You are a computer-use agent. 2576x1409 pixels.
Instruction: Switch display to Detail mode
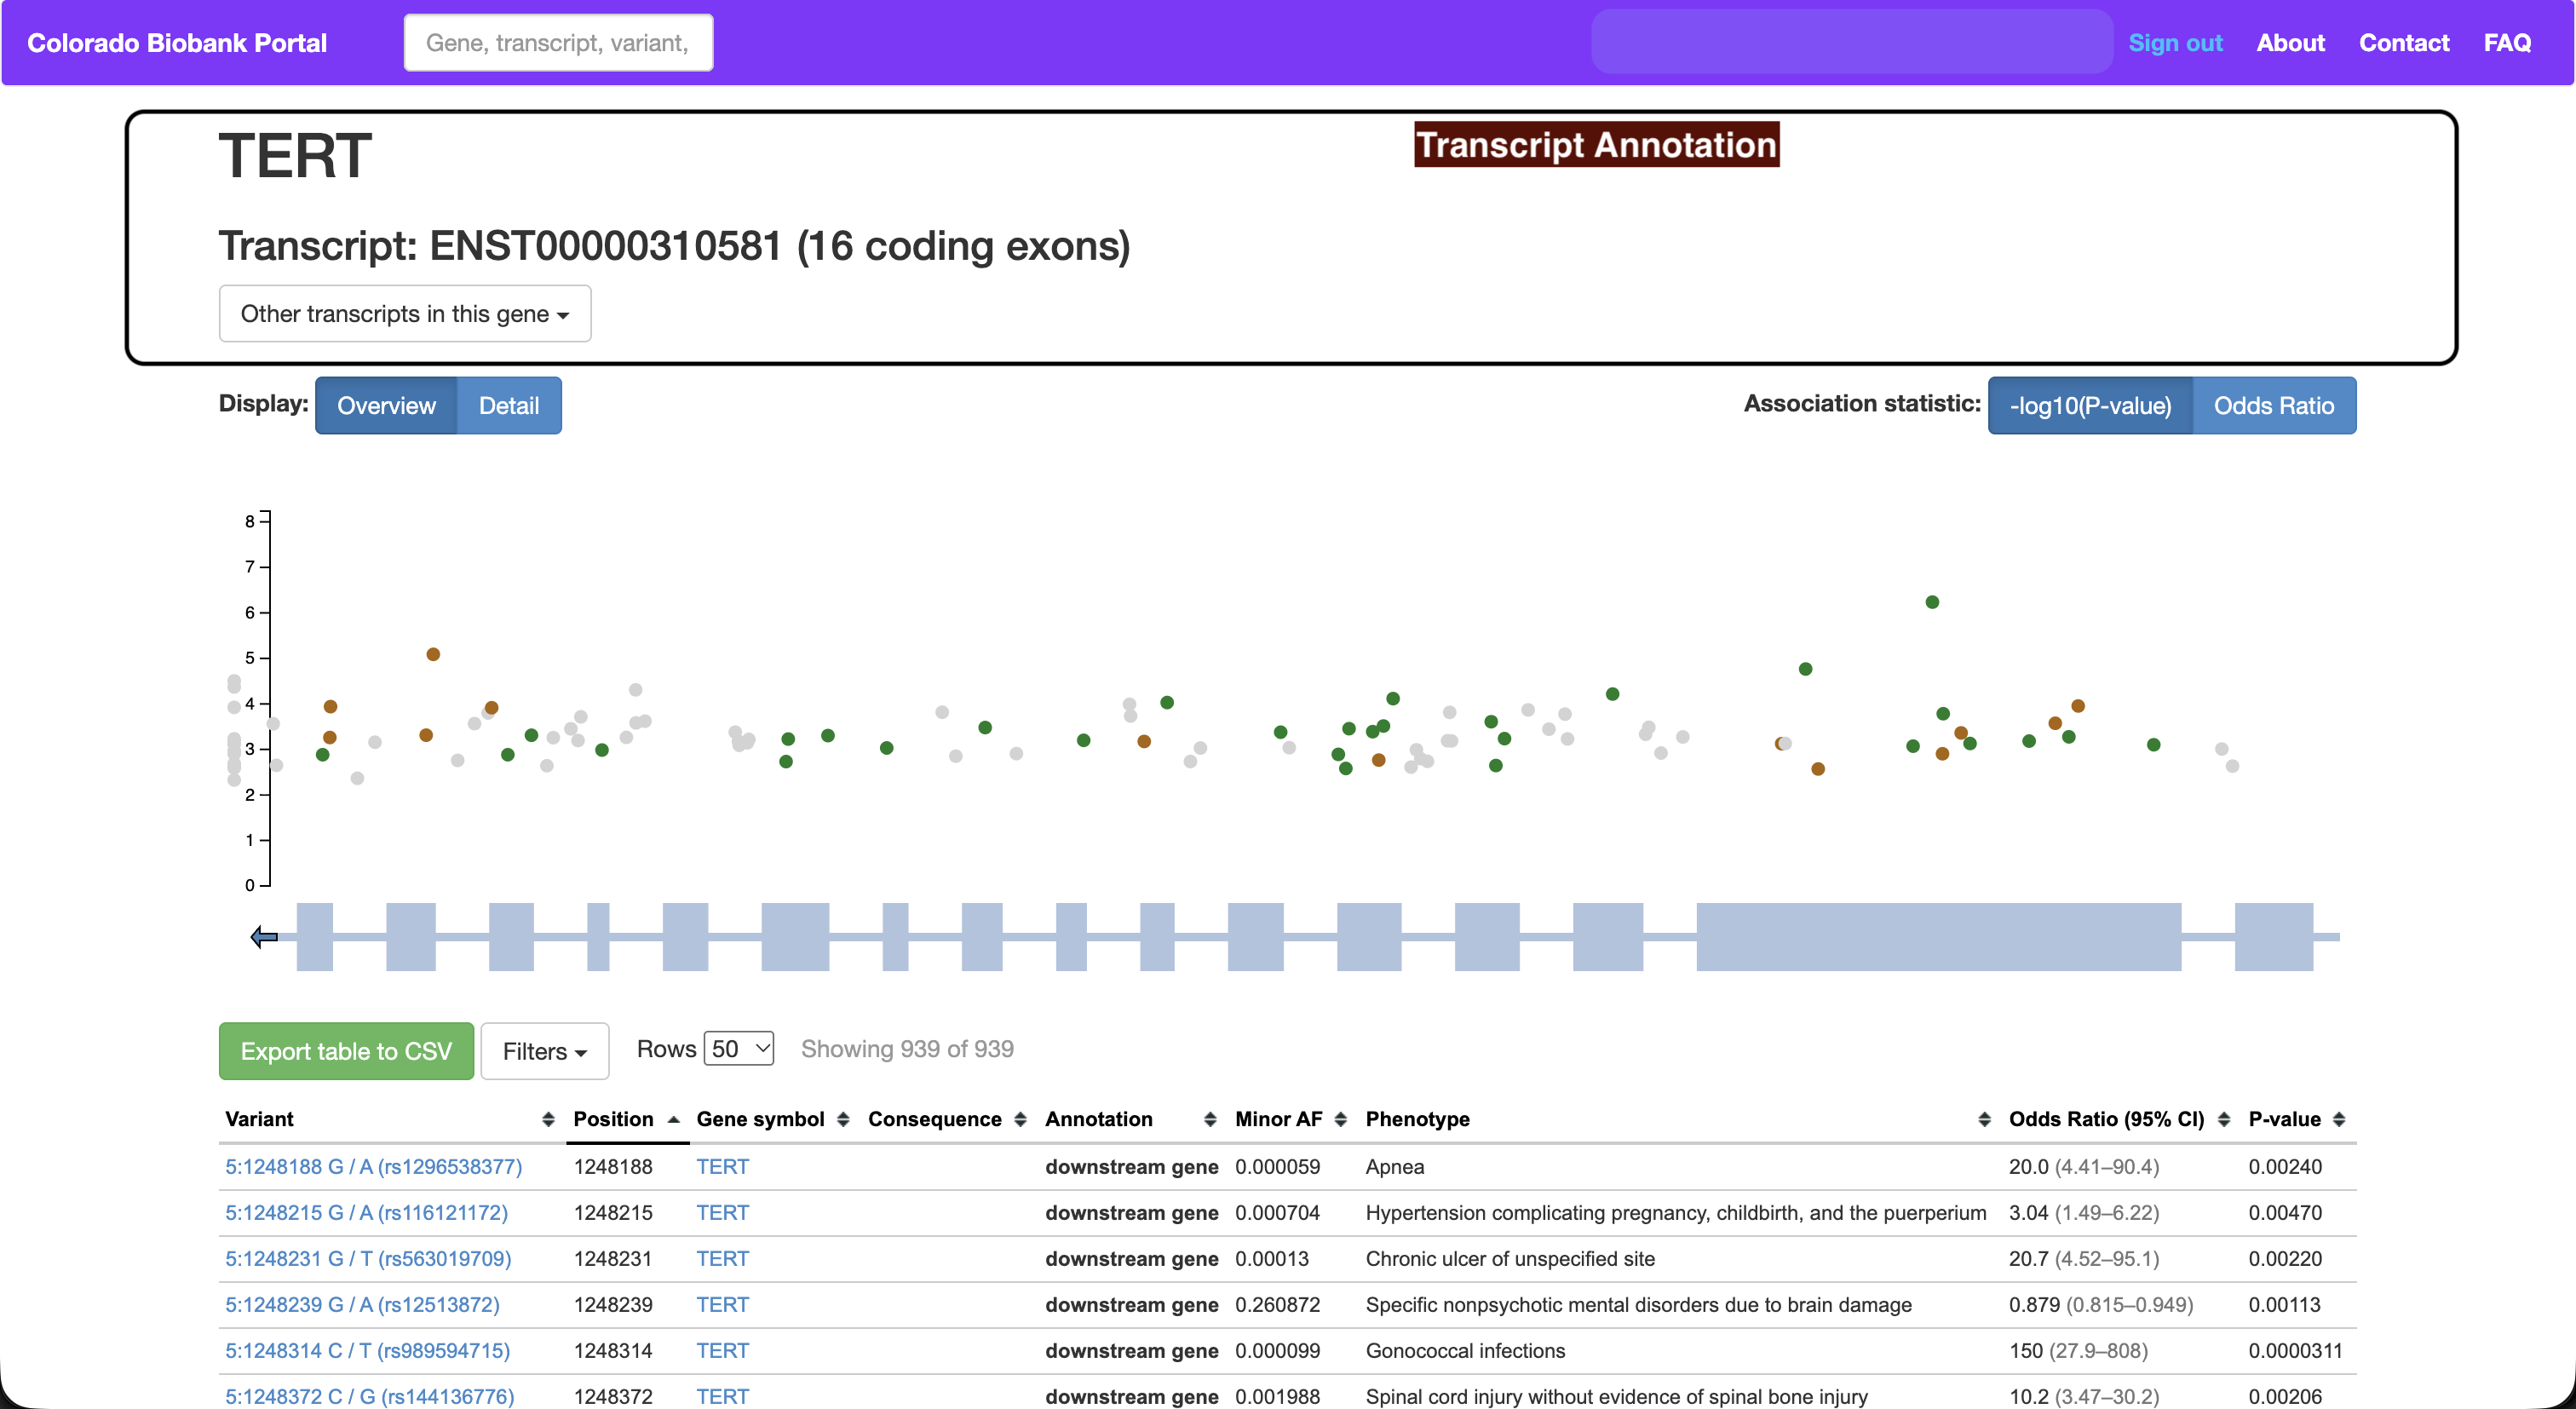point(509,406)
